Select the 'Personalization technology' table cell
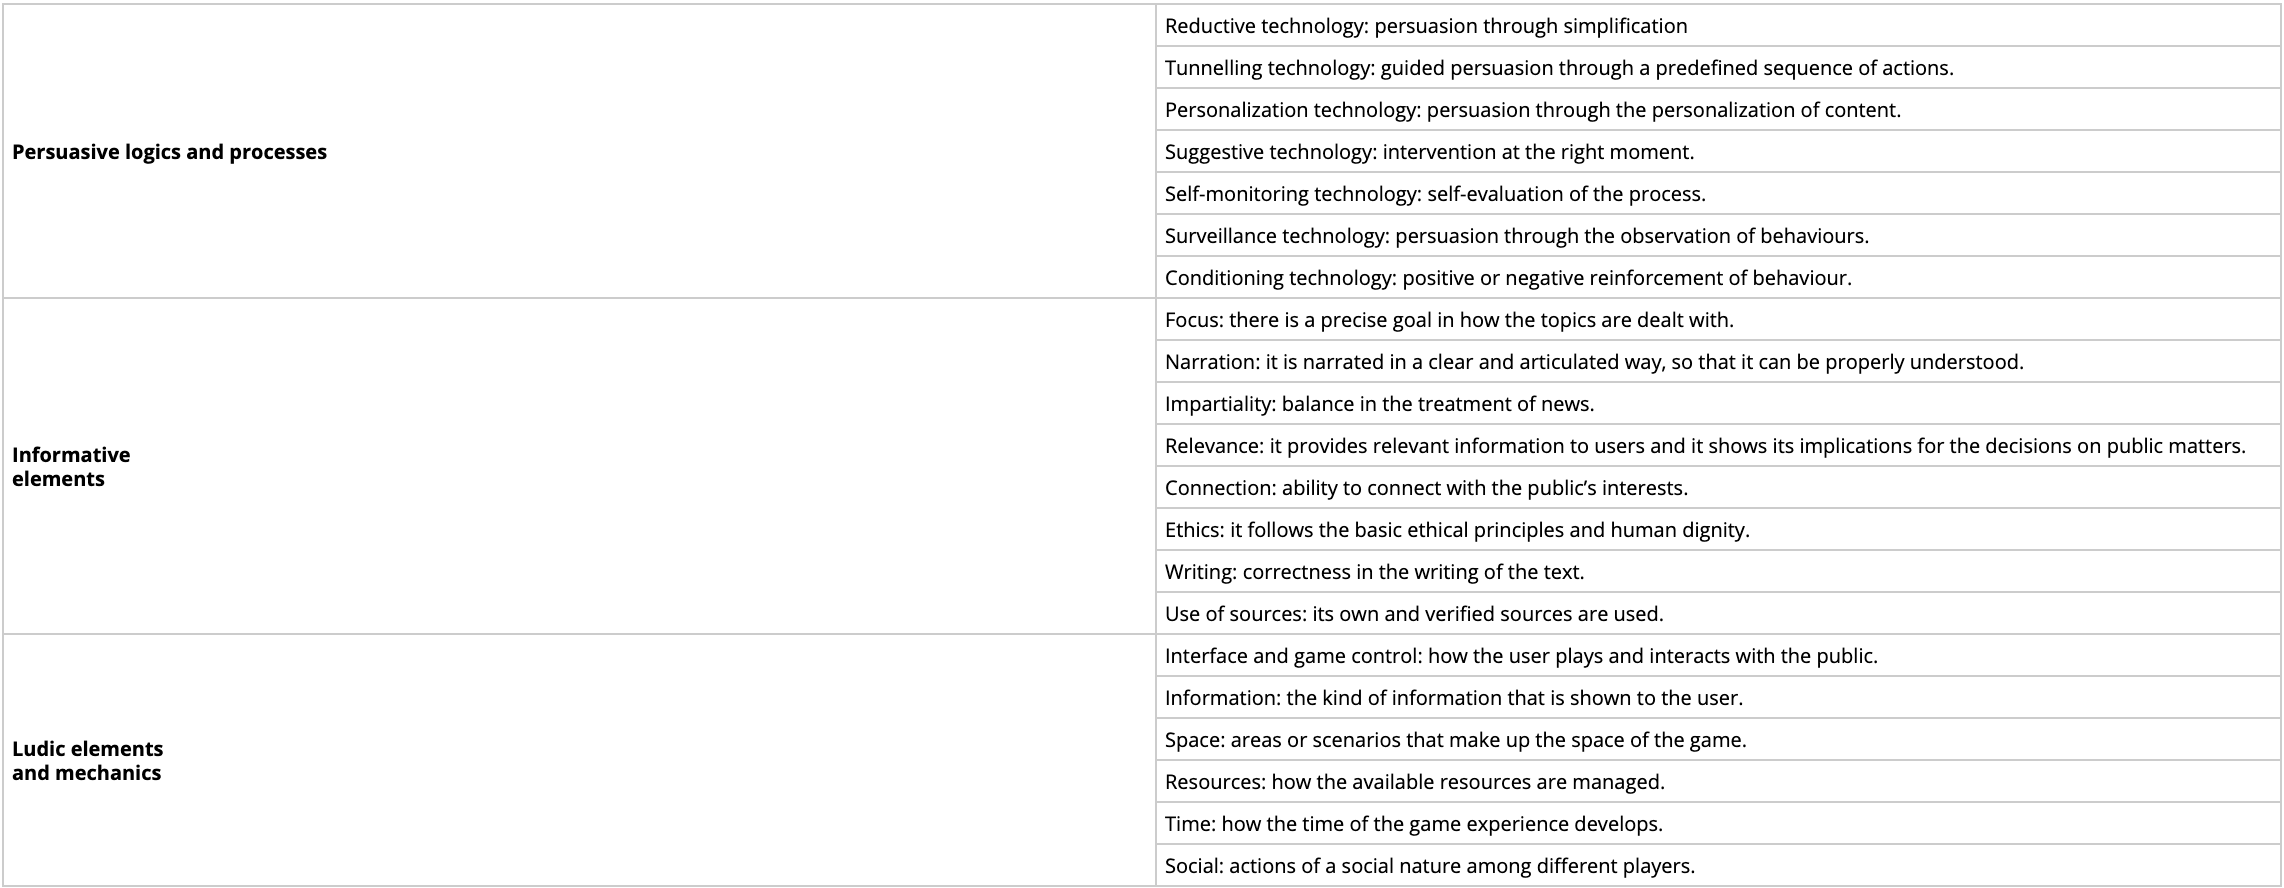The image size is (2284, 888). [1532, 110]
